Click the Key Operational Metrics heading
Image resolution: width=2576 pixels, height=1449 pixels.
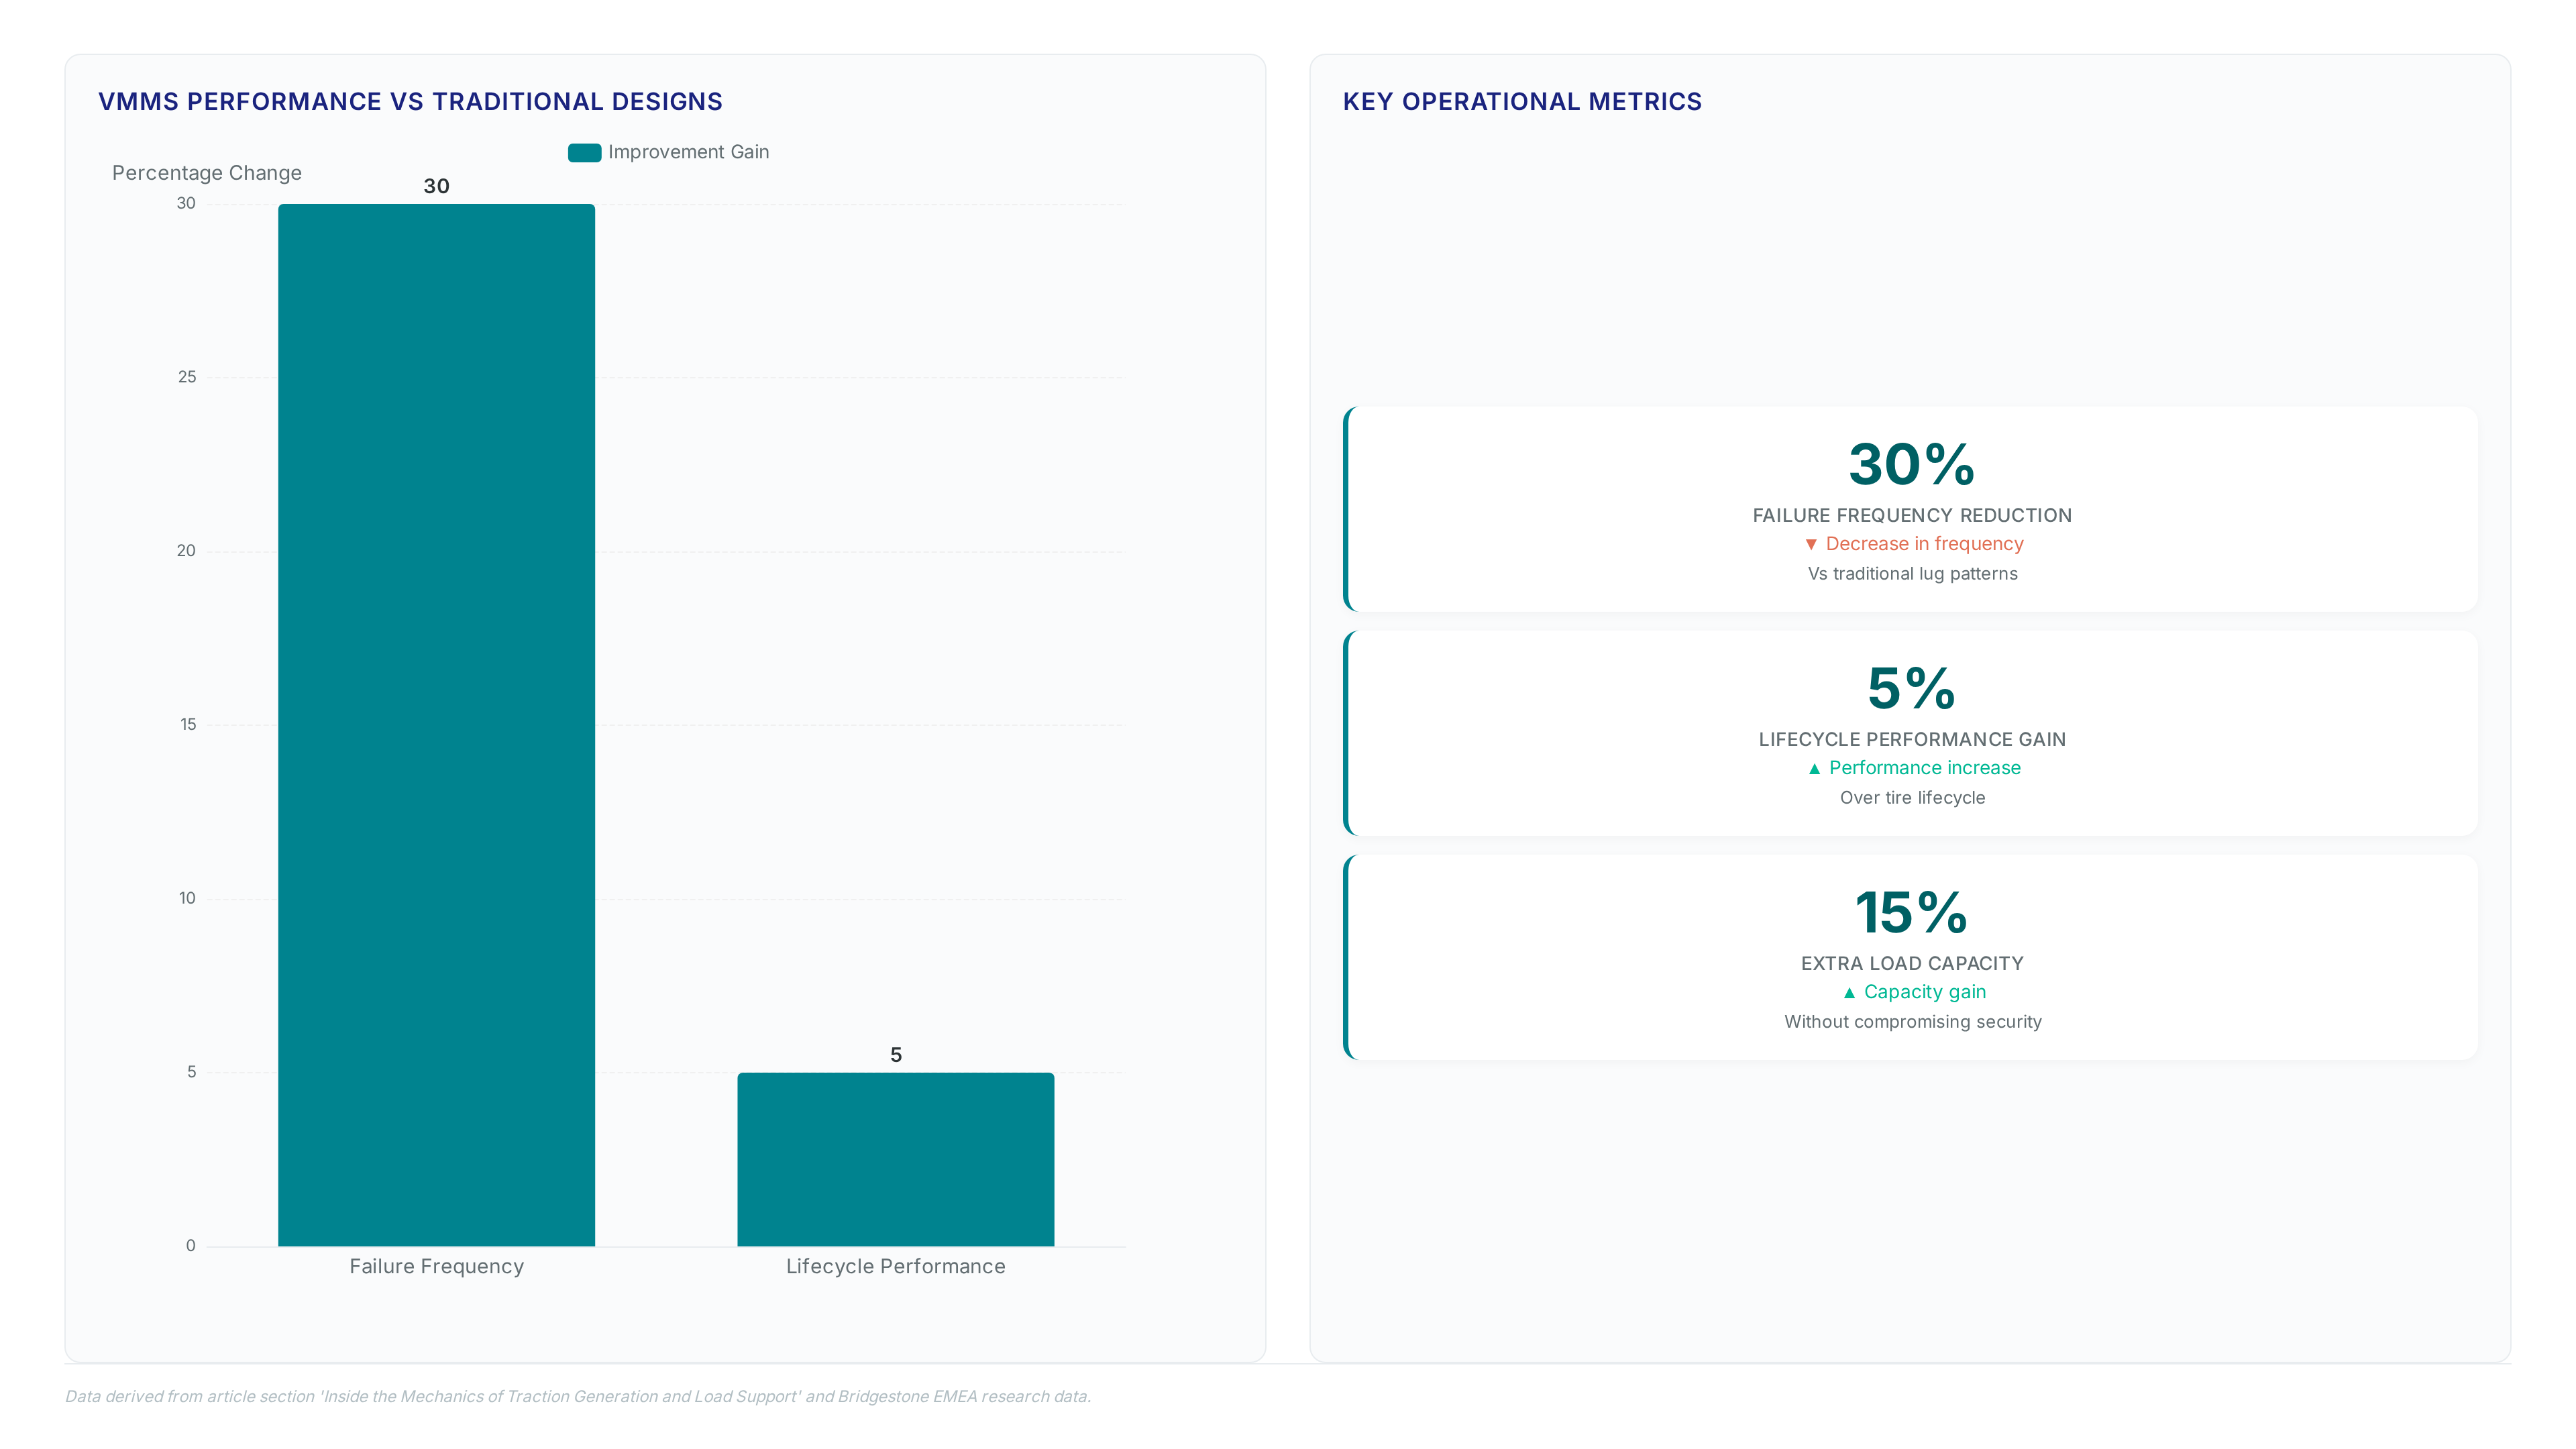coord(1522,102)
